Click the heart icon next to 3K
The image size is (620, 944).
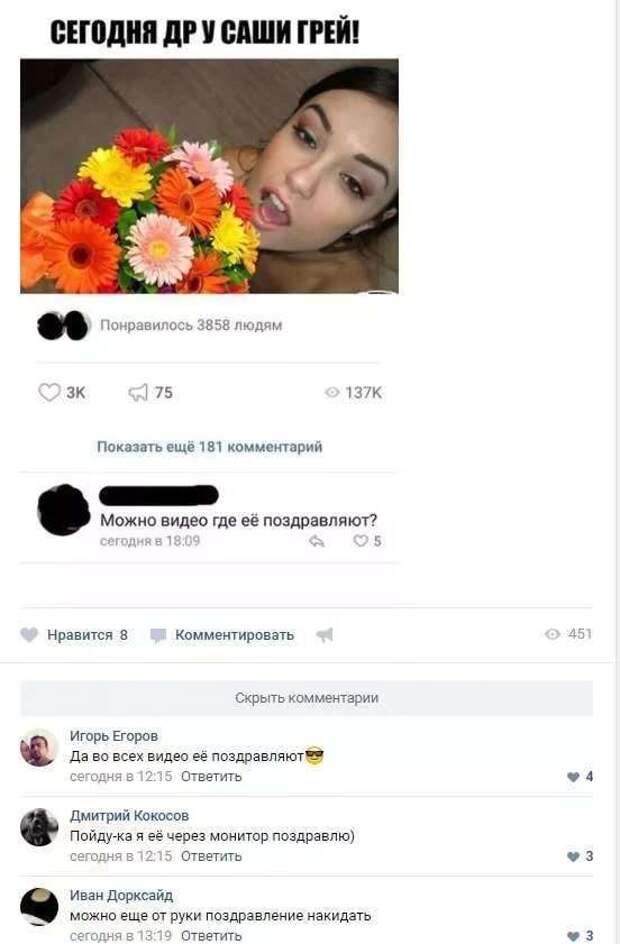pos(49,393)
